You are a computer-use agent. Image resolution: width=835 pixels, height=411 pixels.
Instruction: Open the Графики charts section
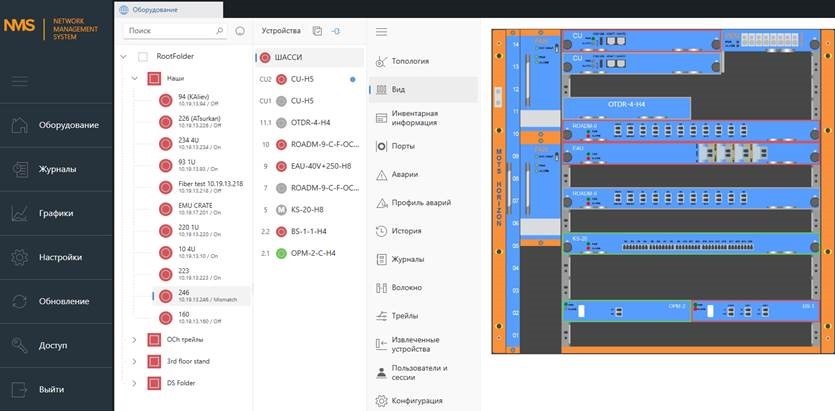57,213
